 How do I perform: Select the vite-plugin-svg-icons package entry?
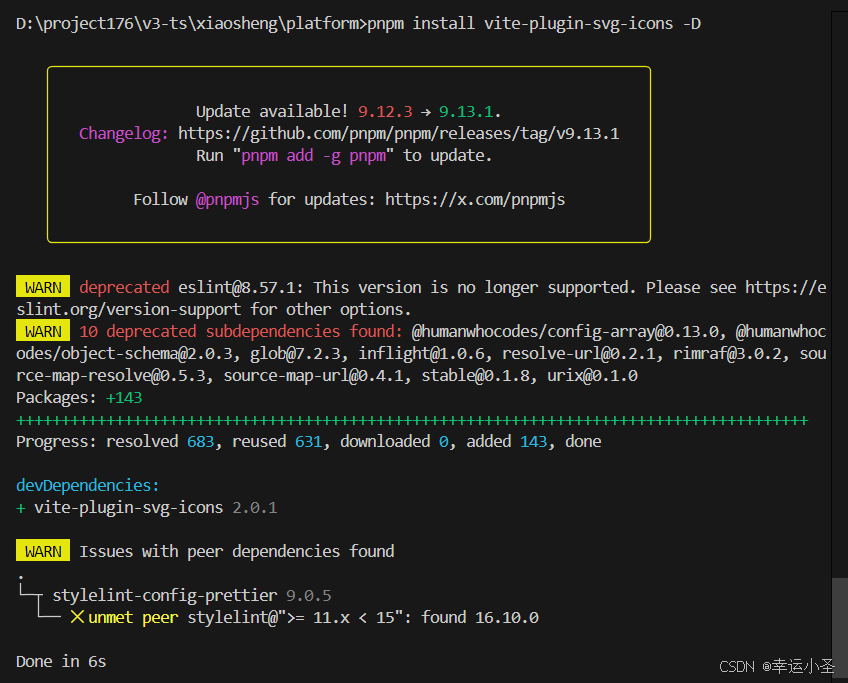127,507
